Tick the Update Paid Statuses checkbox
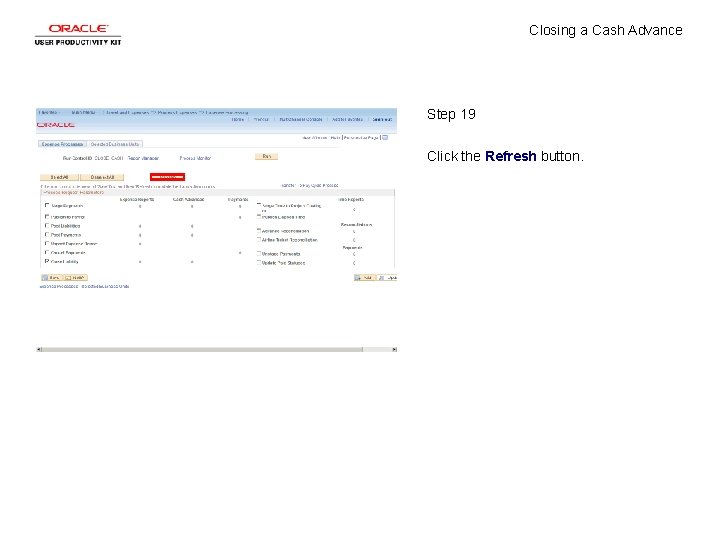The width and height of the screenshot is (720, 540). [259, 262]
